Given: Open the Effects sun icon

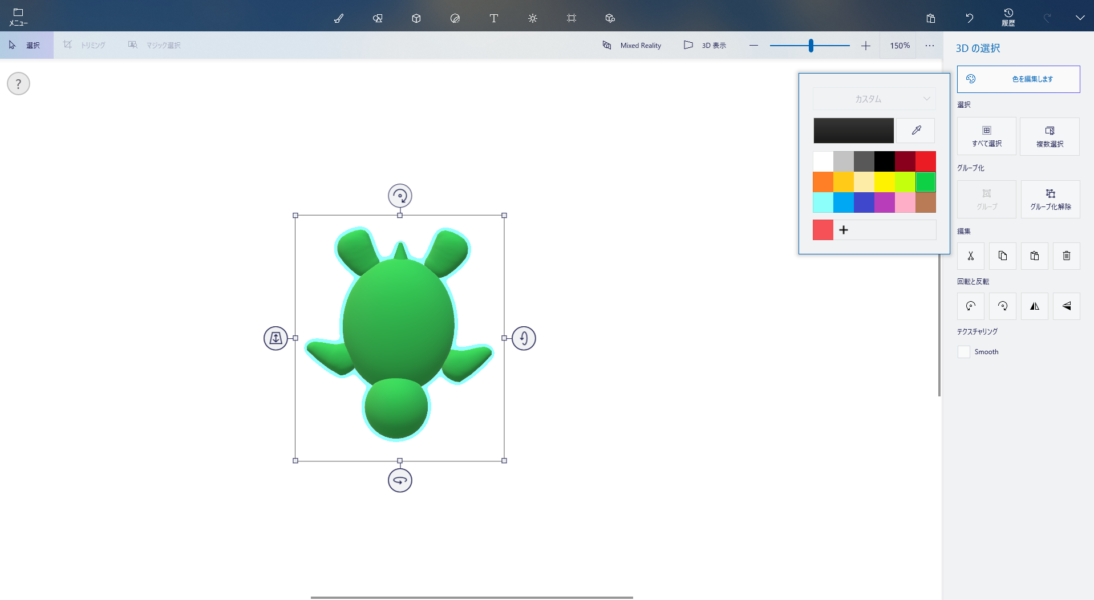Looking at the screenshot, I should point(532,18).
